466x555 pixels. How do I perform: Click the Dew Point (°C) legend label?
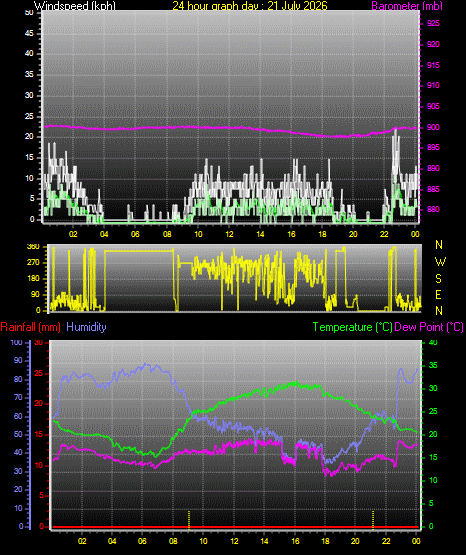pyautogui.click(x=429, y=327)
